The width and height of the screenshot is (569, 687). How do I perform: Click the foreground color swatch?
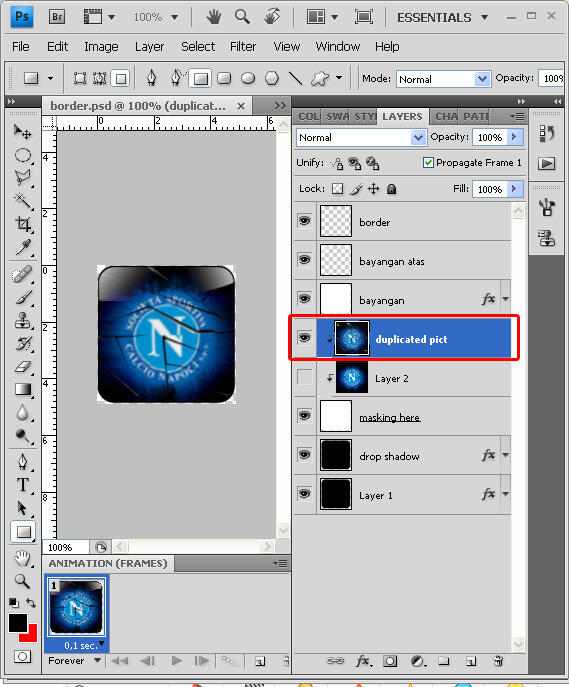pos(18,623)
